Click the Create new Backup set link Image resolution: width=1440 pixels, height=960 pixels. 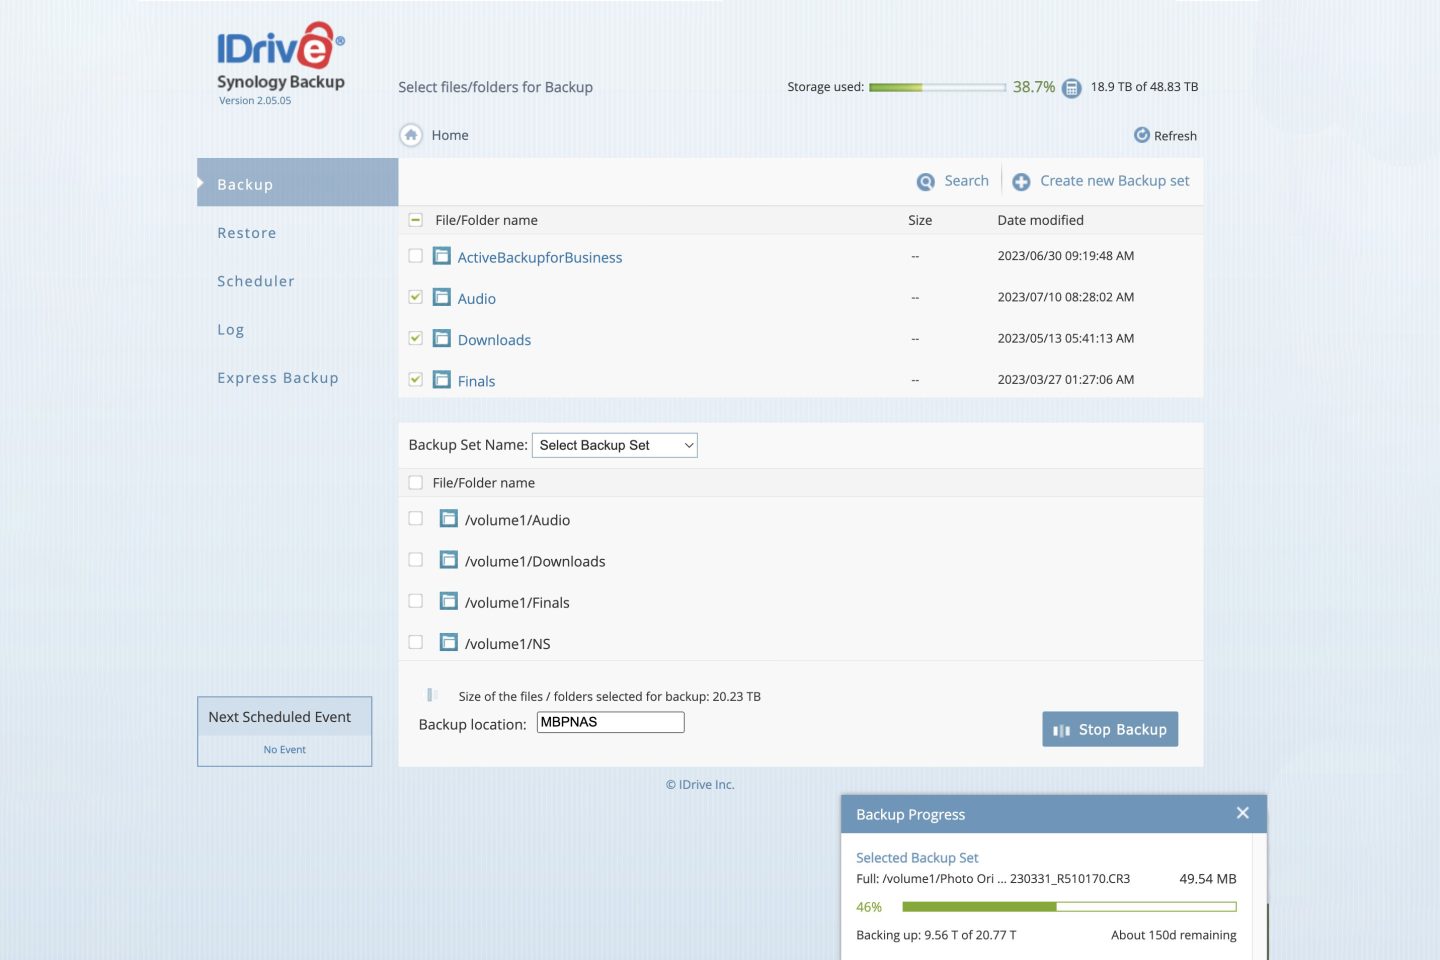pyautogui.click(x=1114, y=181)
